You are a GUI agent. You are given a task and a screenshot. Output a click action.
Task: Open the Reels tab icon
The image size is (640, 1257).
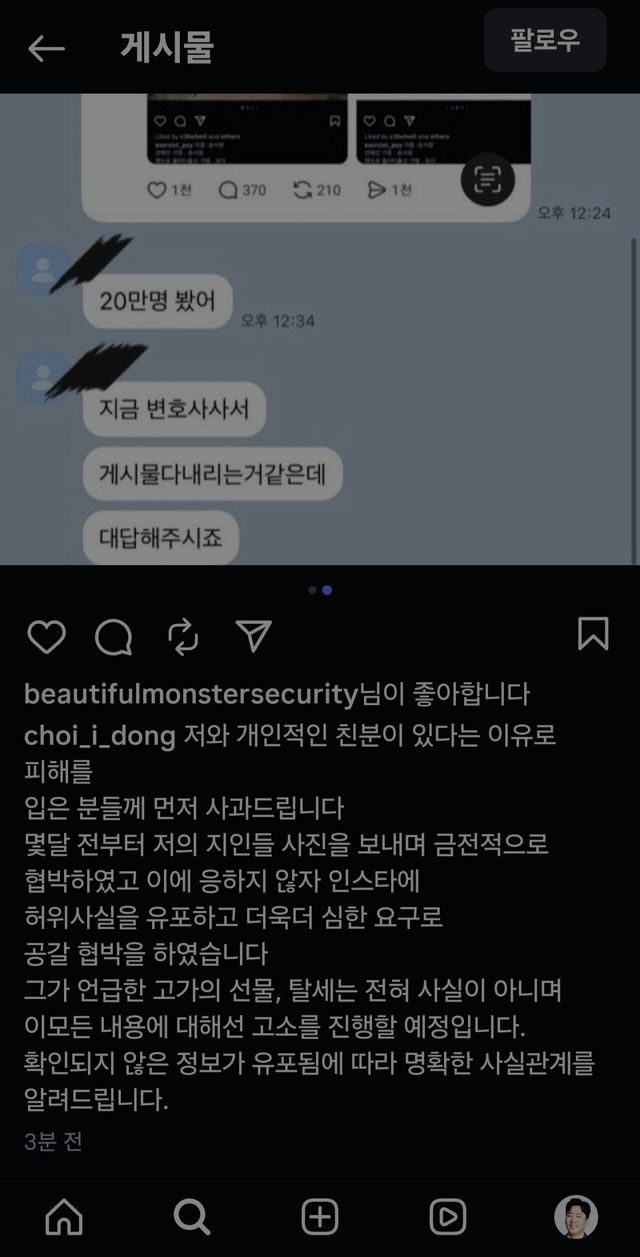[447, 1217]
